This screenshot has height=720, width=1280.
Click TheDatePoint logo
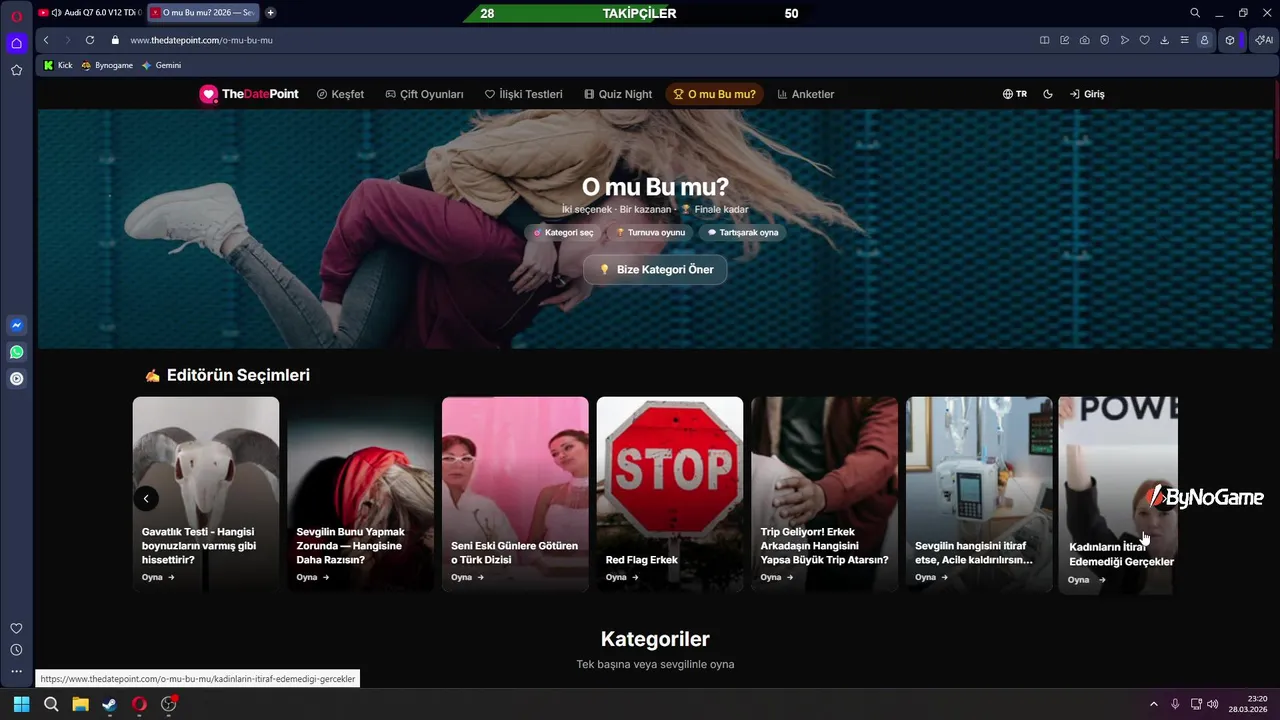coord(249,94)
